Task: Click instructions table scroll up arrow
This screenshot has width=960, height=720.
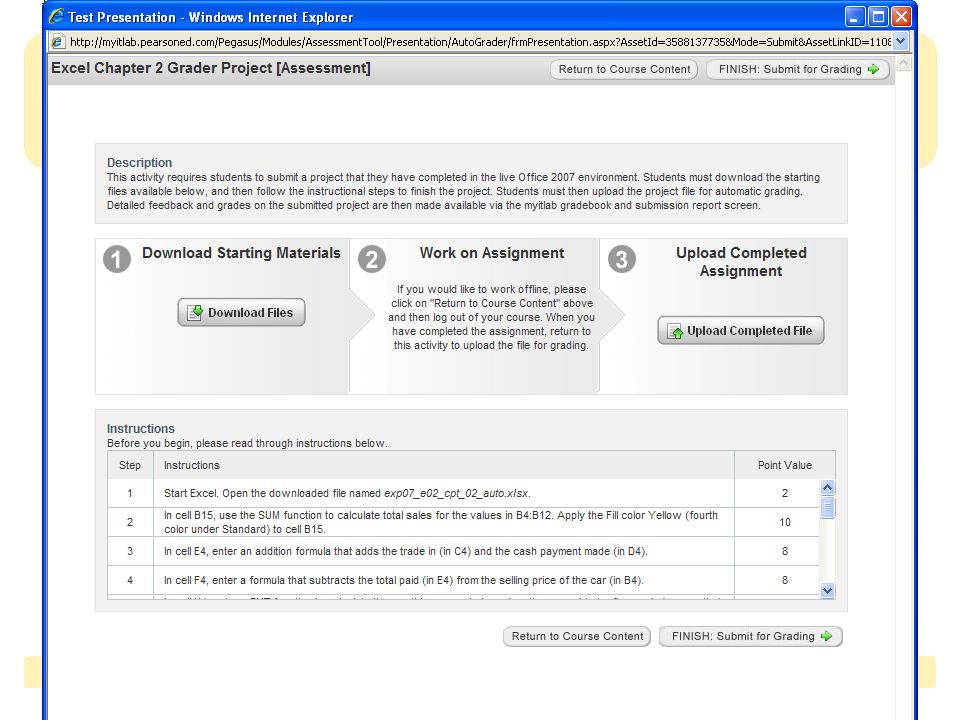Action: click(827, 487)
